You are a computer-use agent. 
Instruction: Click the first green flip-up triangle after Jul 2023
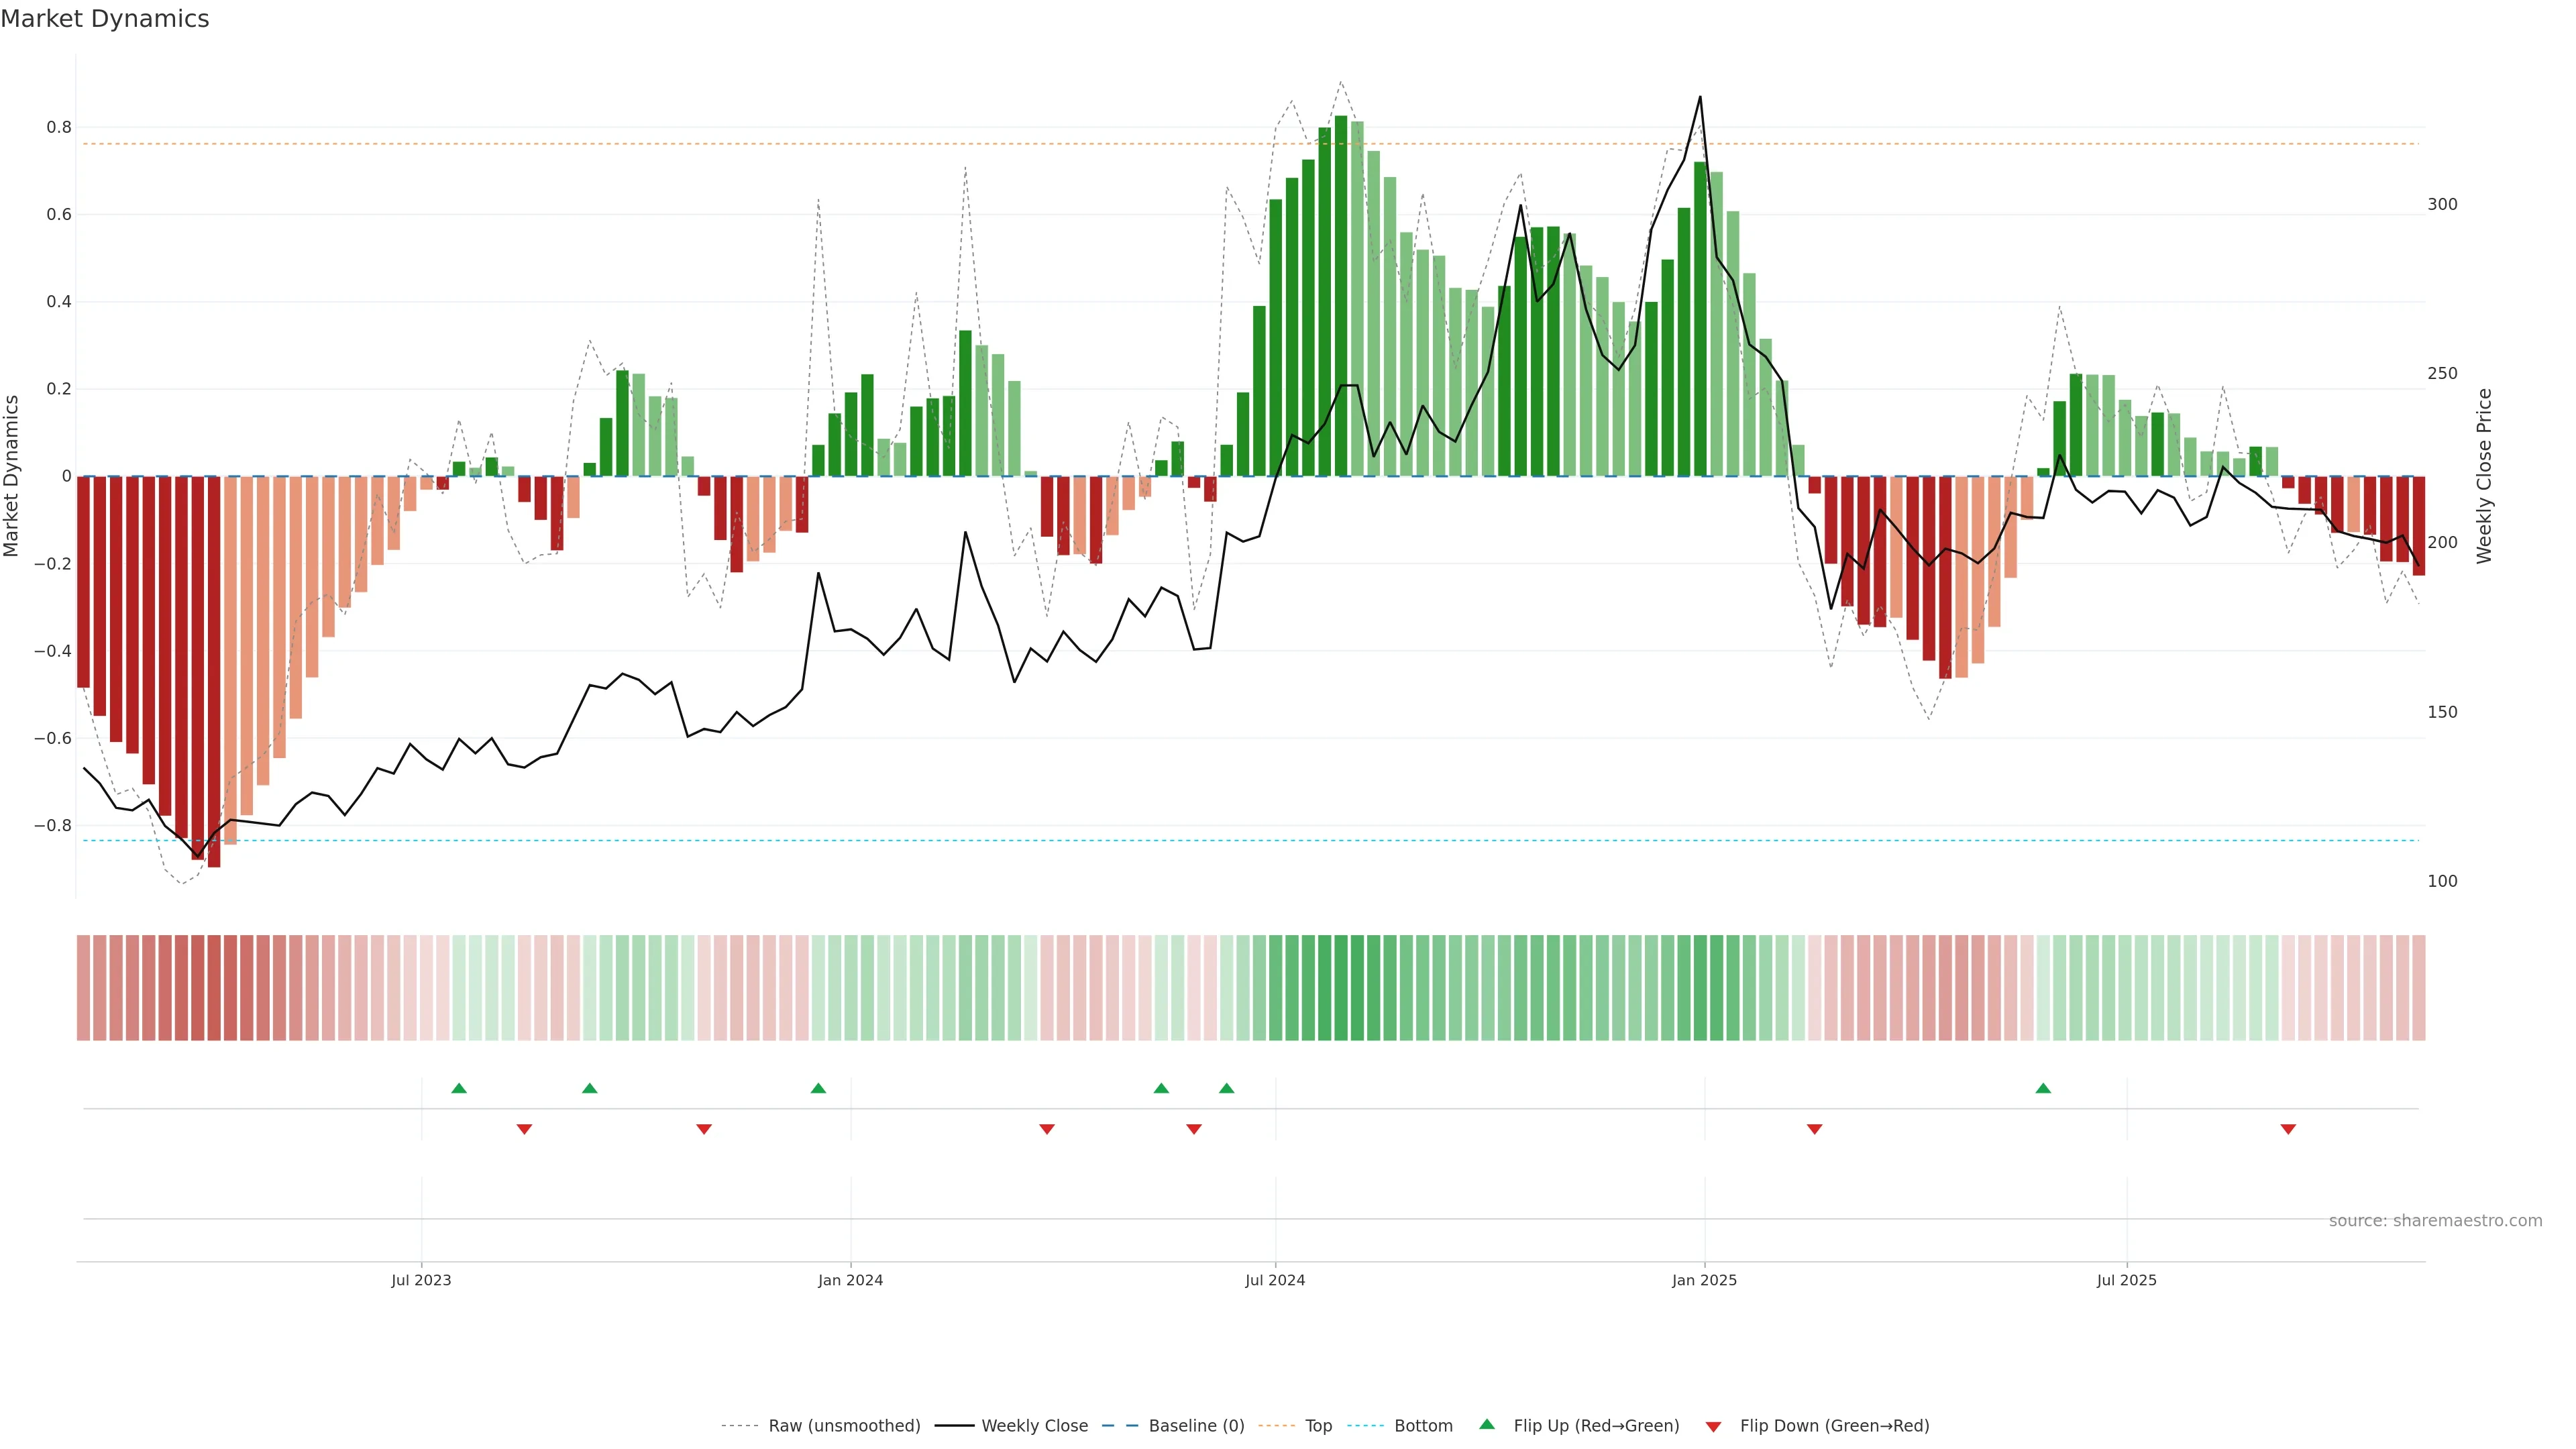pyautogui.click(x=459, y=1088)
